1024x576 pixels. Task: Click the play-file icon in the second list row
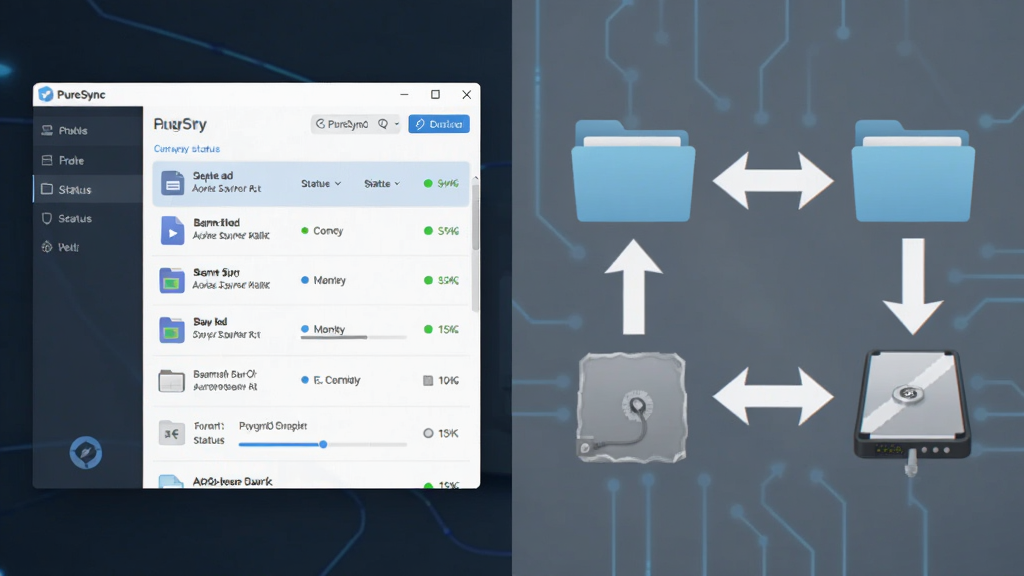click(172, 231)
